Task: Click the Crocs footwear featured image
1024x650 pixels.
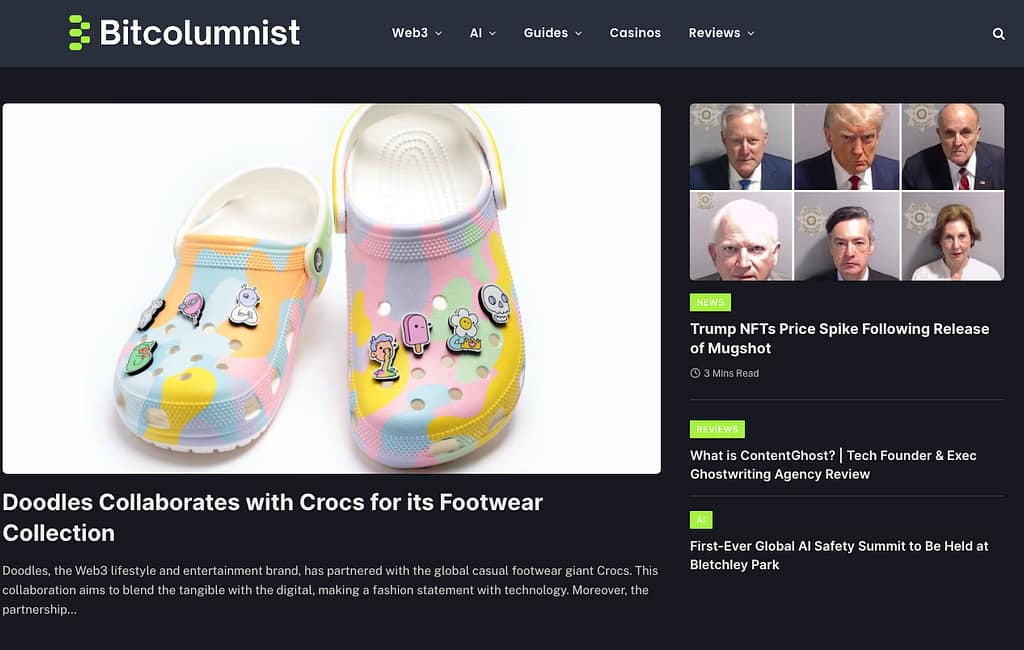Action: tap(333, 287)
